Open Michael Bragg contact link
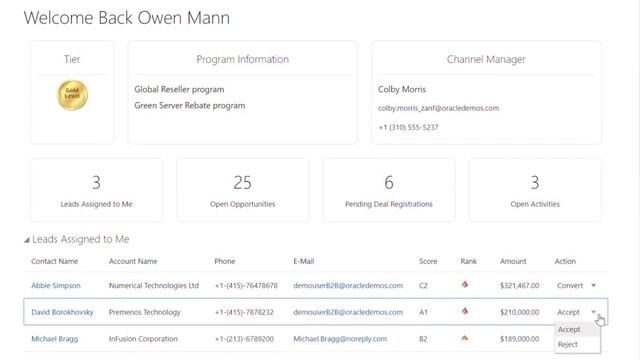 click(55, 339)
